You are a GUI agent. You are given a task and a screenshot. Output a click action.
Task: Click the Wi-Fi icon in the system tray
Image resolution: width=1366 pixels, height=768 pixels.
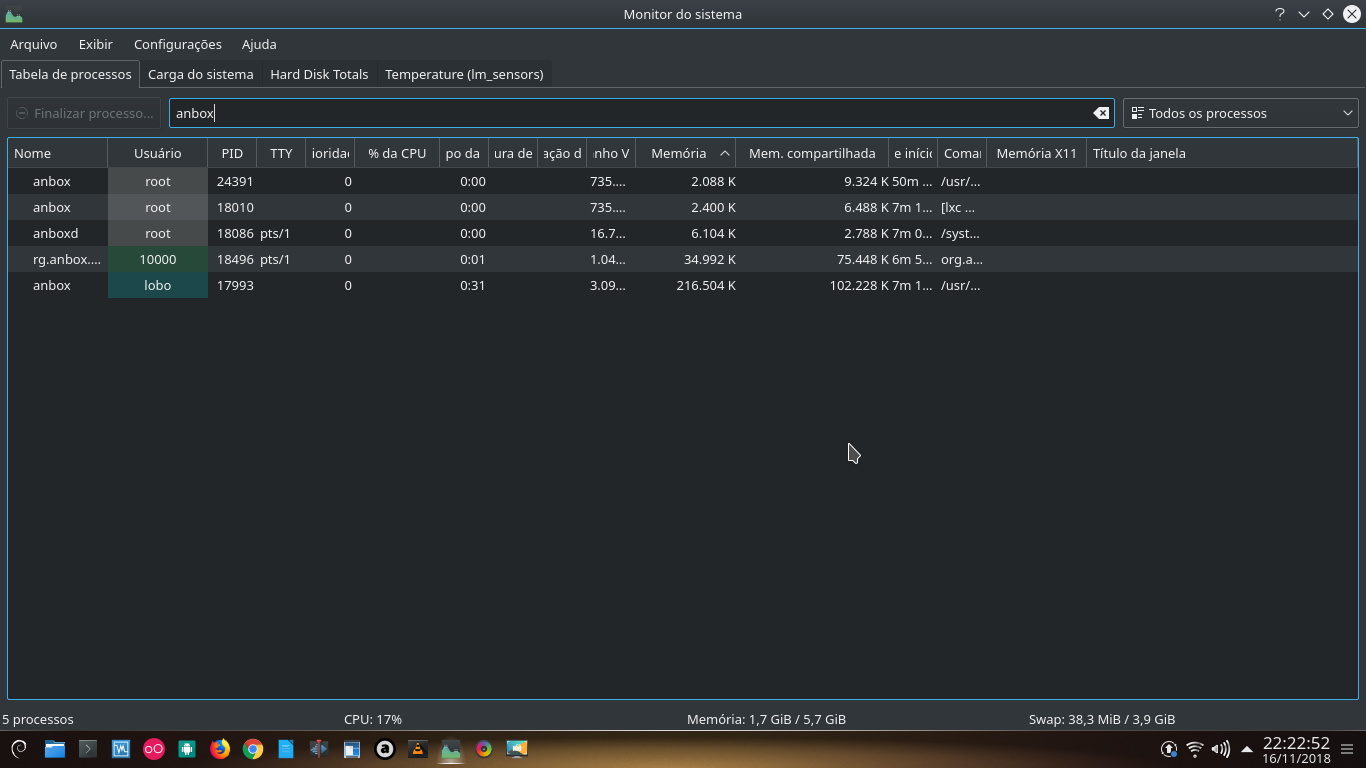click(1194, 748)
